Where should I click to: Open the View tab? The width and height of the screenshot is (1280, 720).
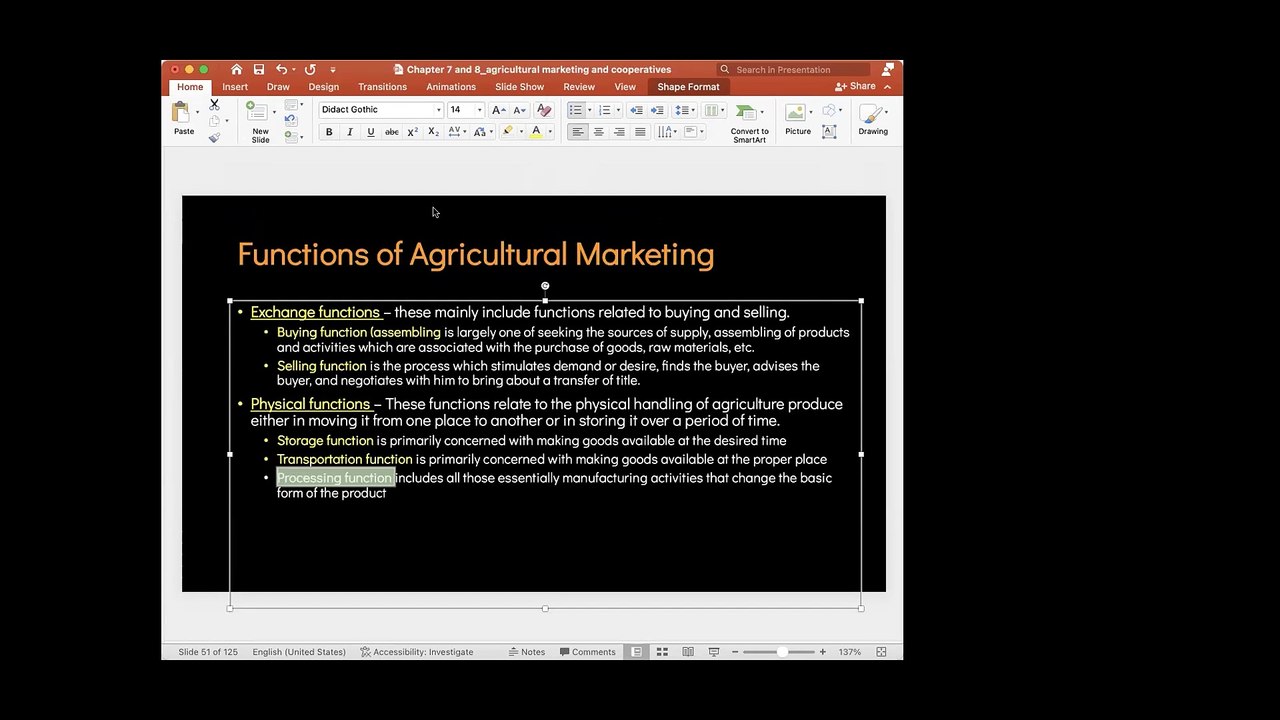coord(625,87)
